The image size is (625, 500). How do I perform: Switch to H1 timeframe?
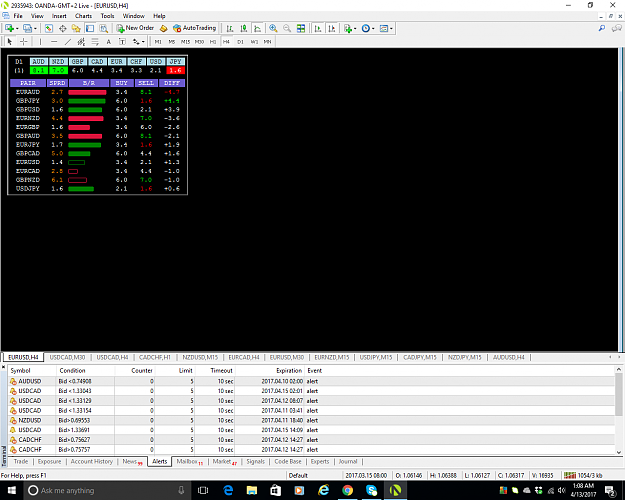(213, 41)
